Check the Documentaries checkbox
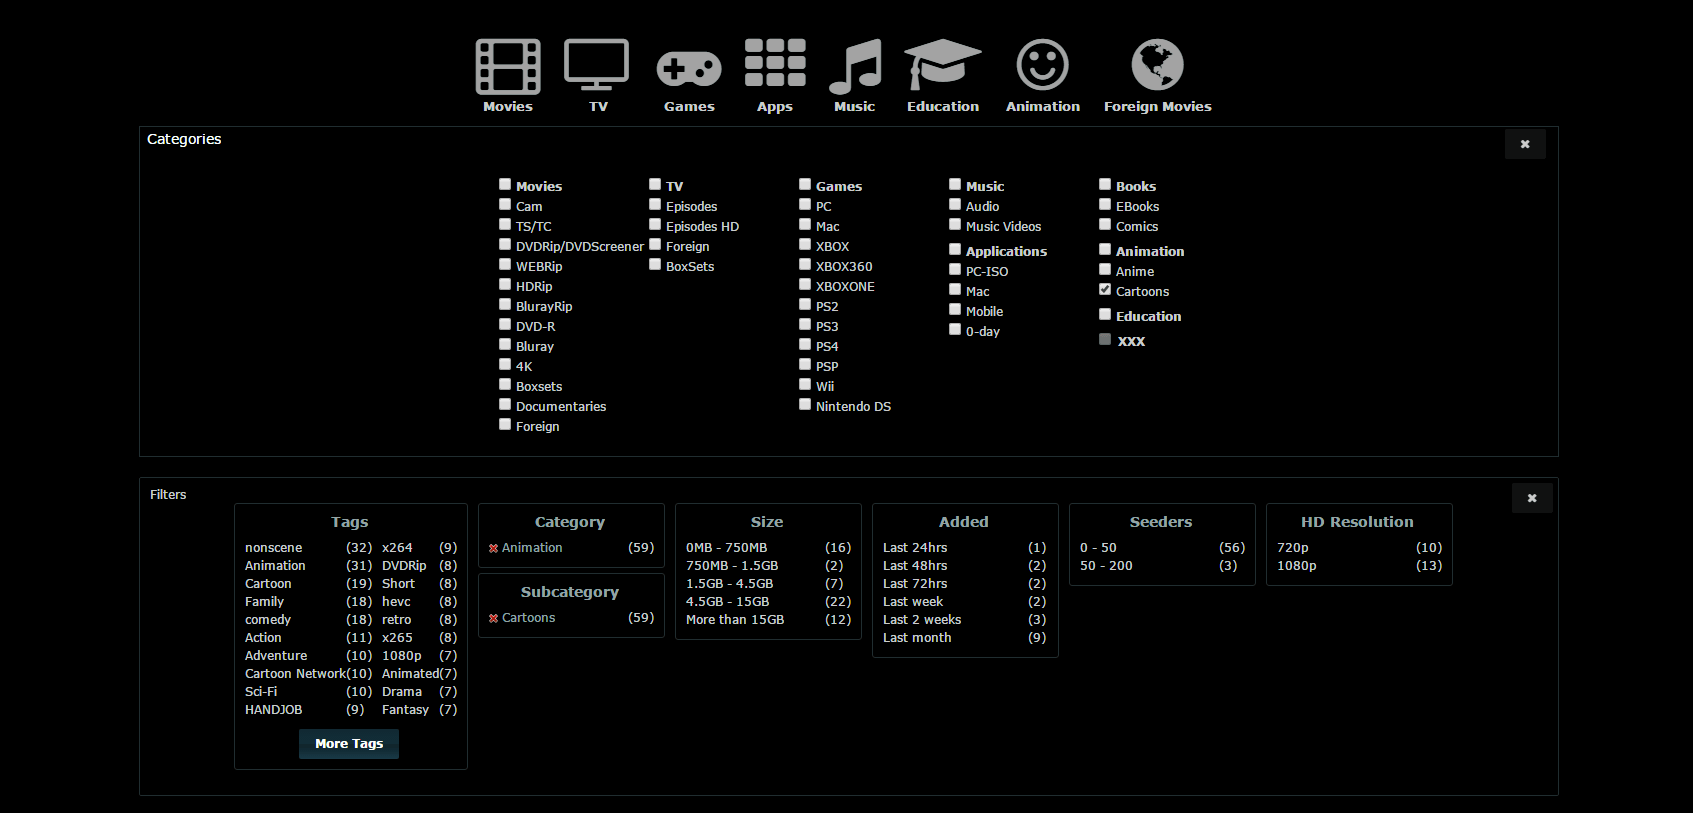Screen dimensions: 1693x813 coord(505,404)
